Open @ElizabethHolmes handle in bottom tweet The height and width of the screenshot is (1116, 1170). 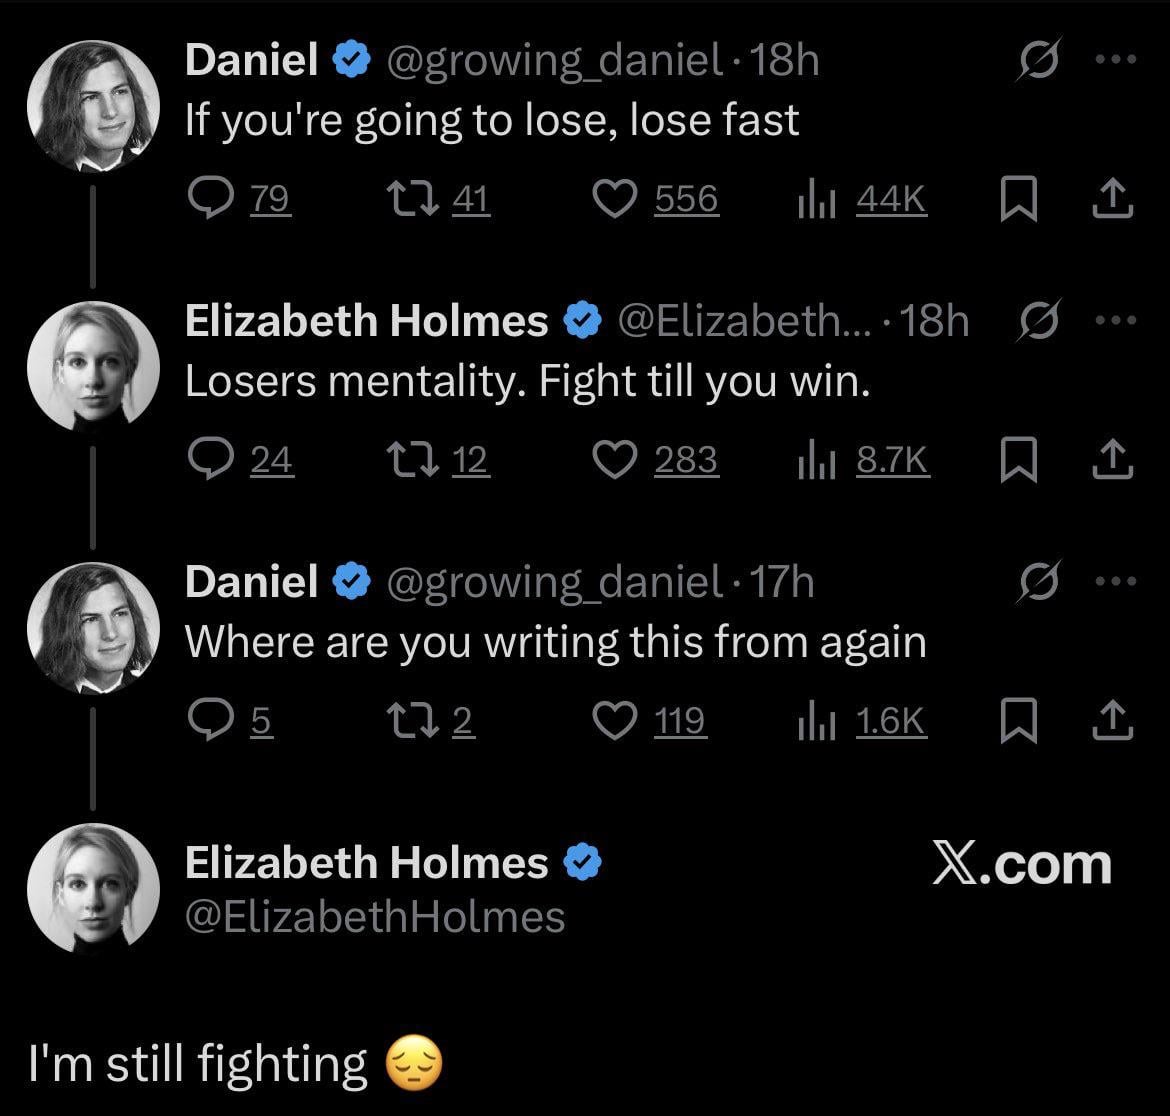375,917
